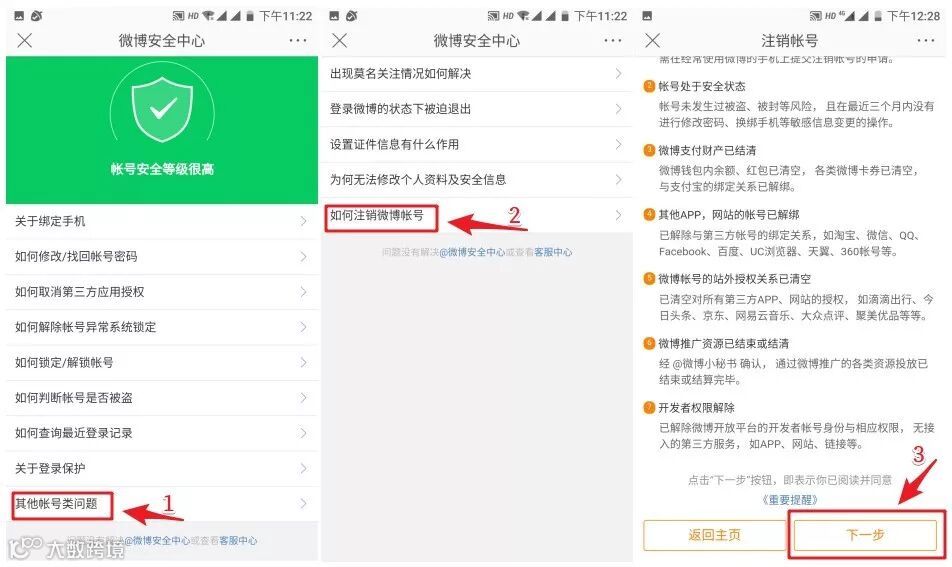This screenshot has width=952, height=567.
Task: Open 登录微博的状态下被迫退出 item
Action: point(477,109)
